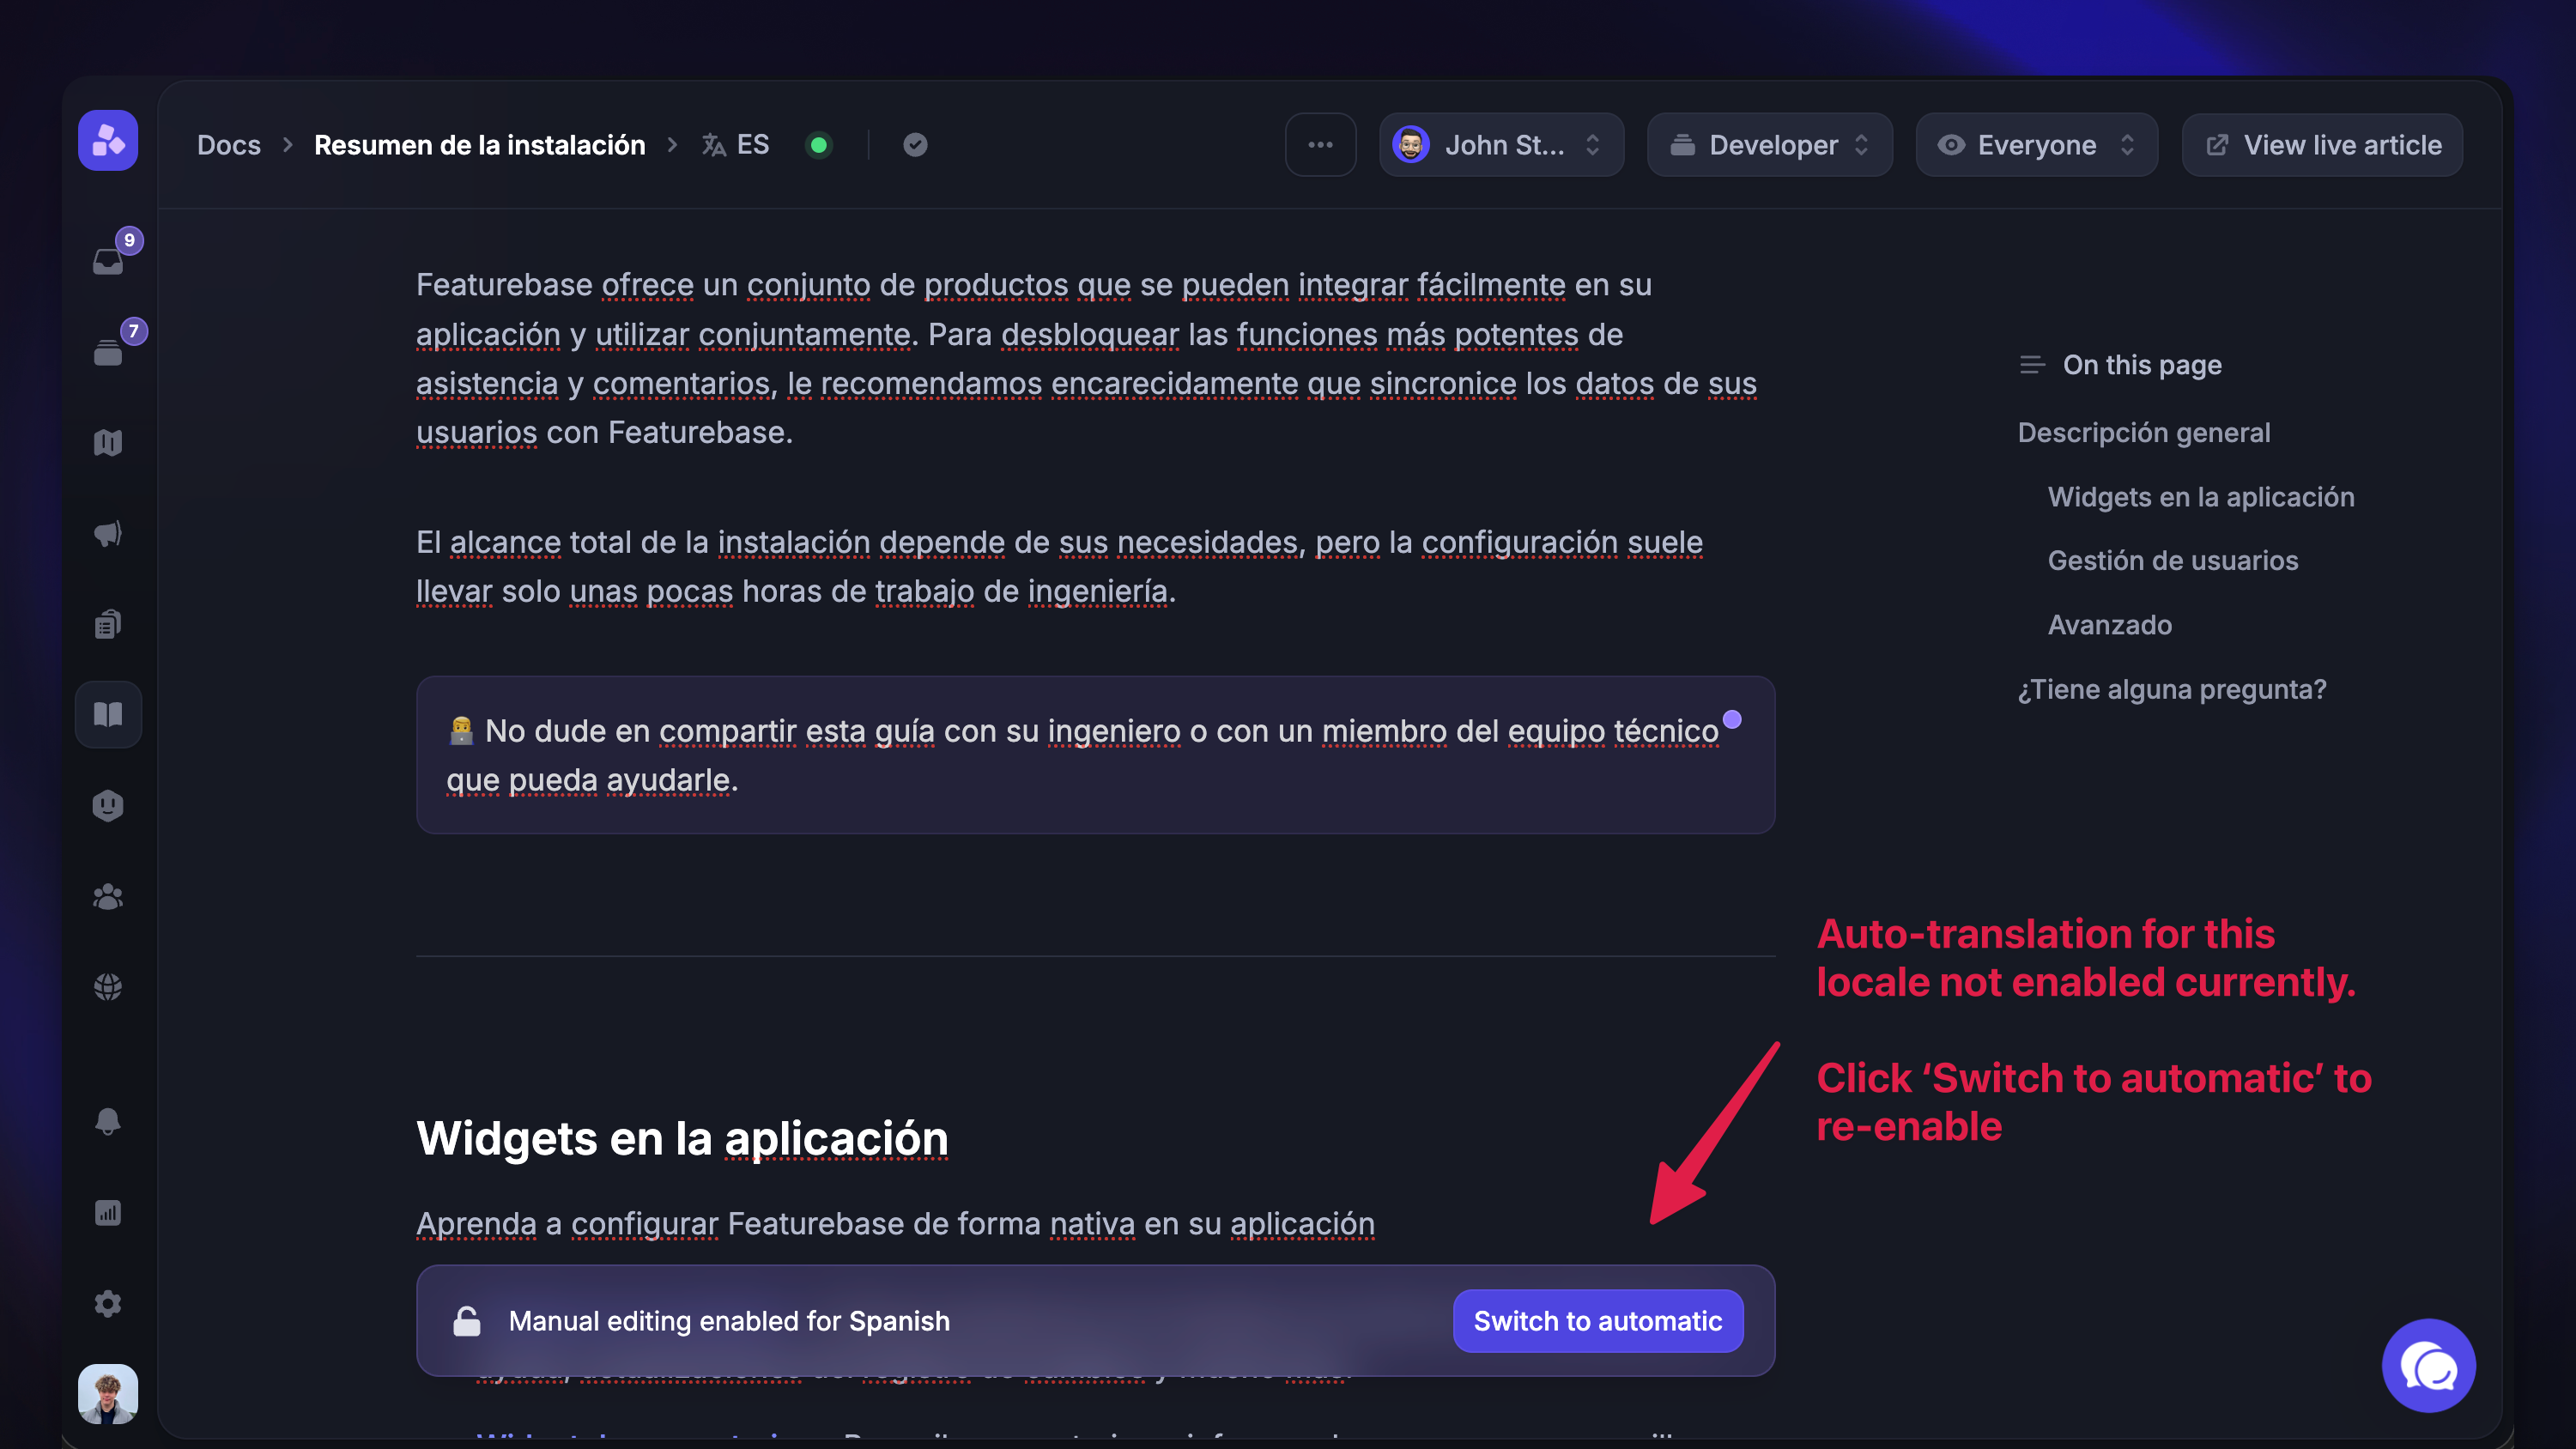The height and width of the screenshot is (1449, 2576).
Task: Click 'Aprenda a configurar Featurebase' line
Action: tap(895, 1223)
